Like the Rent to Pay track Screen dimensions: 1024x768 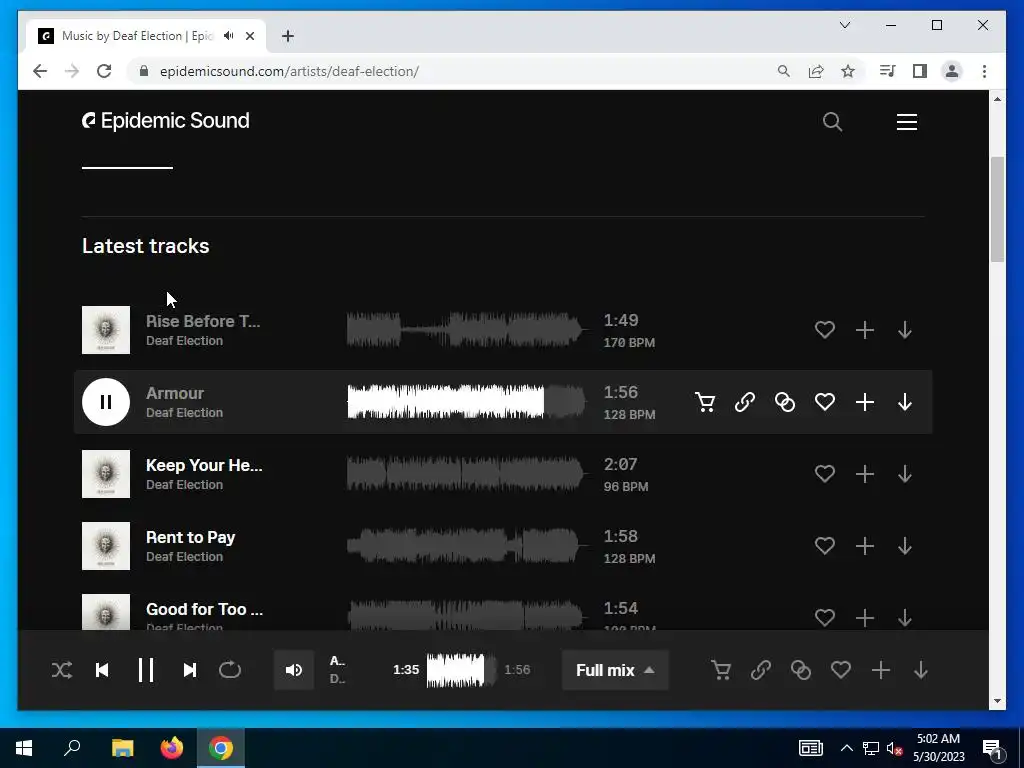click(825, 545)
